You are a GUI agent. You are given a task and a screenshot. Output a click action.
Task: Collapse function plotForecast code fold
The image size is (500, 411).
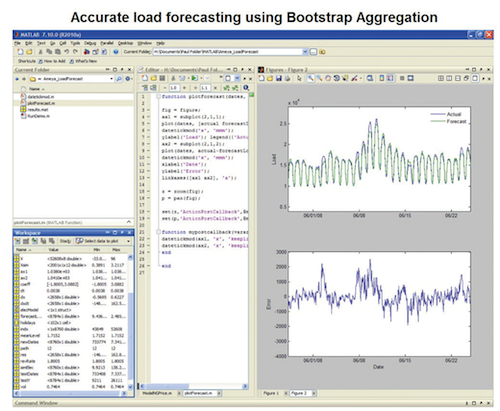tap(158, 96)
